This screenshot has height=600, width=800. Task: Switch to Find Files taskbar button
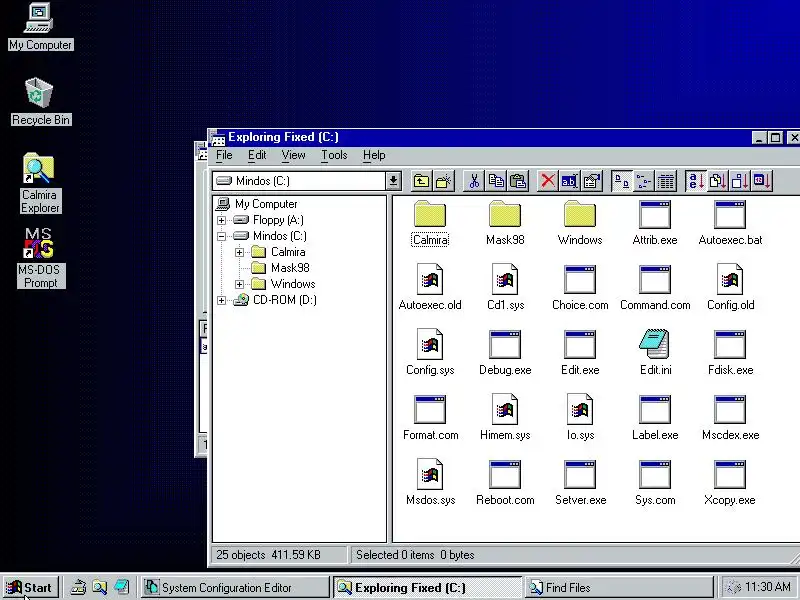point(618,588)
